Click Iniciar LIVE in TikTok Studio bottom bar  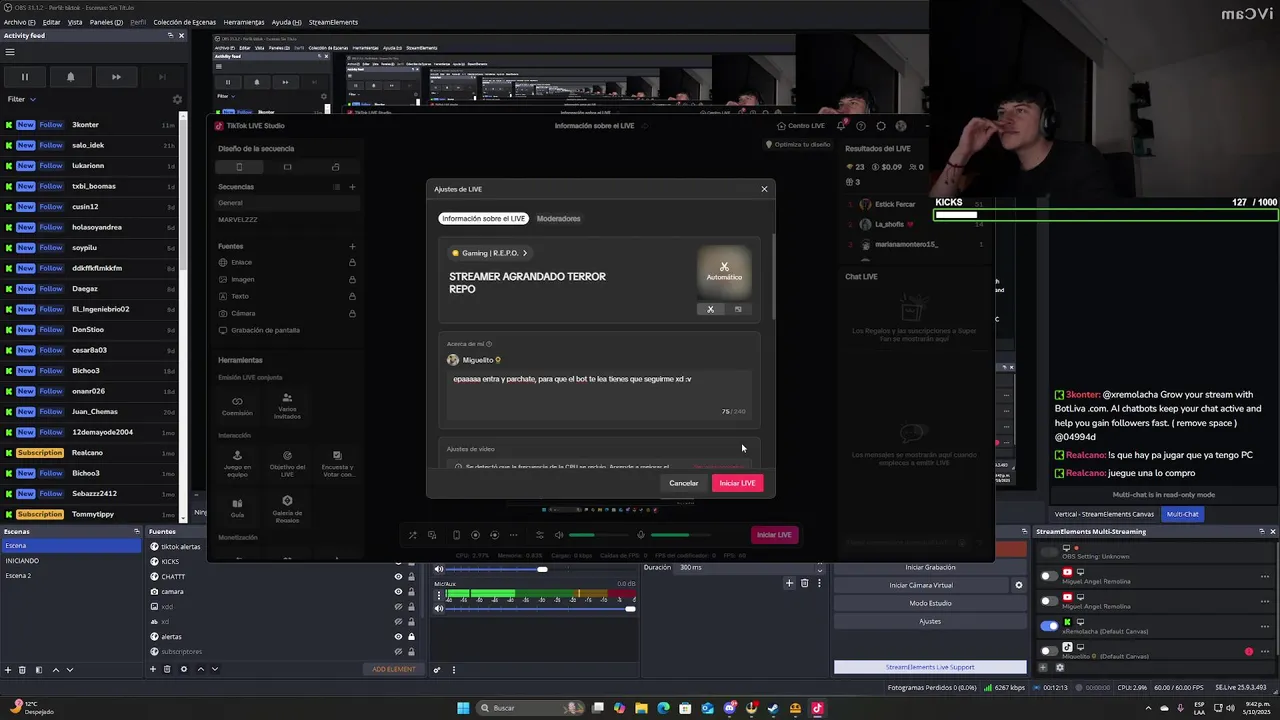coord(774,535)
